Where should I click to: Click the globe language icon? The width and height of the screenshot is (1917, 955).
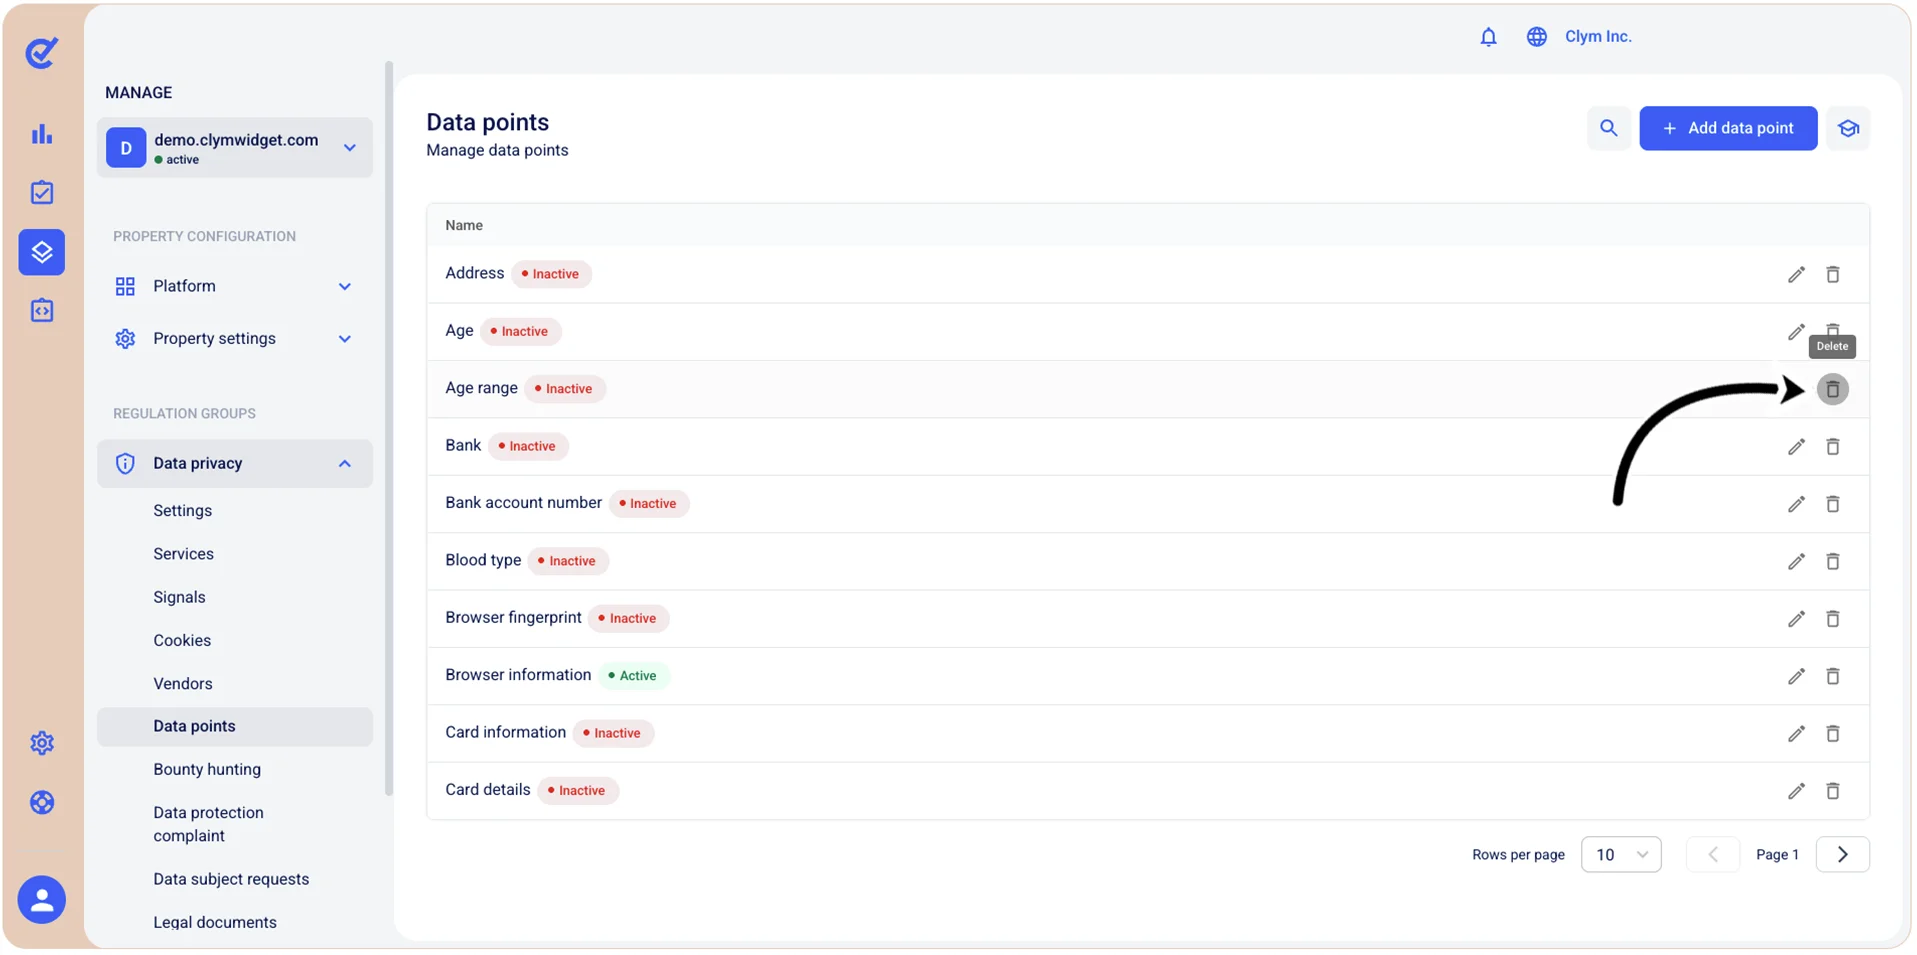point(1536,37)
